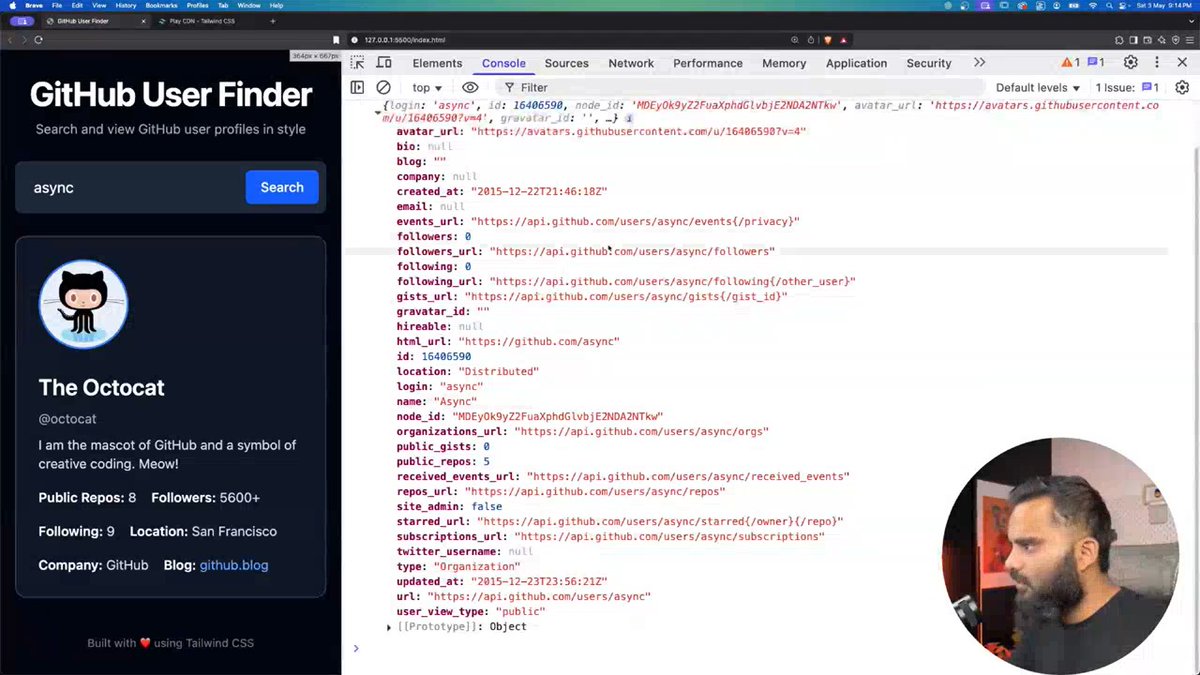This screenshot has width=1200, height=675.
Task: Reload the page with the browser refresh icon
Action: 38,40
